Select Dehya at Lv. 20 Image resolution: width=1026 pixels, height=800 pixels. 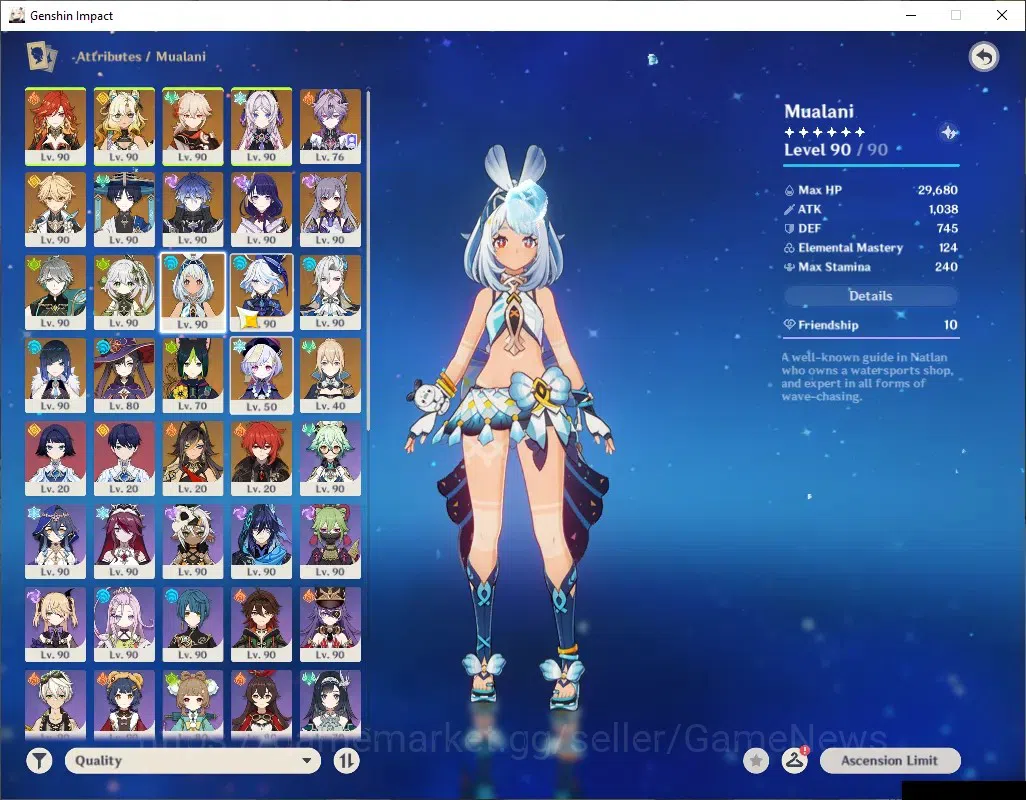(193, 459)
